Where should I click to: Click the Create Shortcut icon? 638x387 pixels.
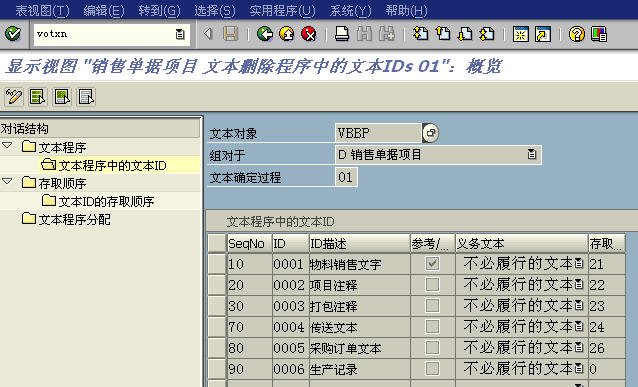tap(543, 34)
